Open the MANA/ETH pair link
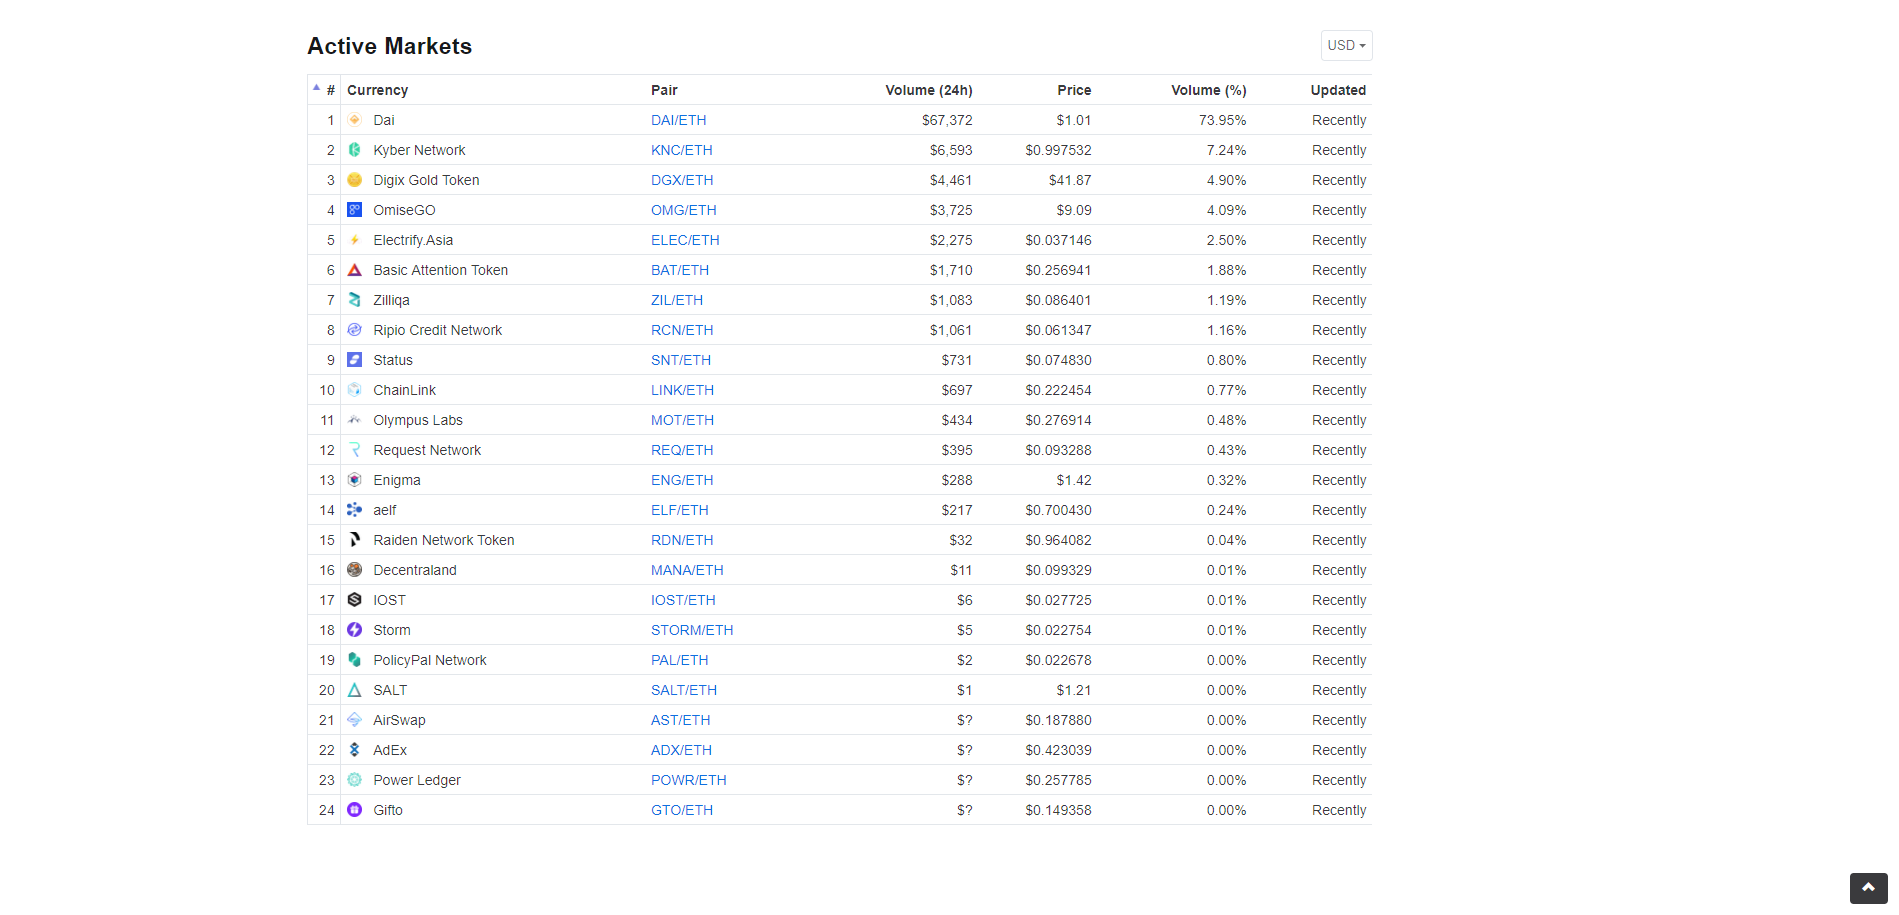 [x=687, y=570]
